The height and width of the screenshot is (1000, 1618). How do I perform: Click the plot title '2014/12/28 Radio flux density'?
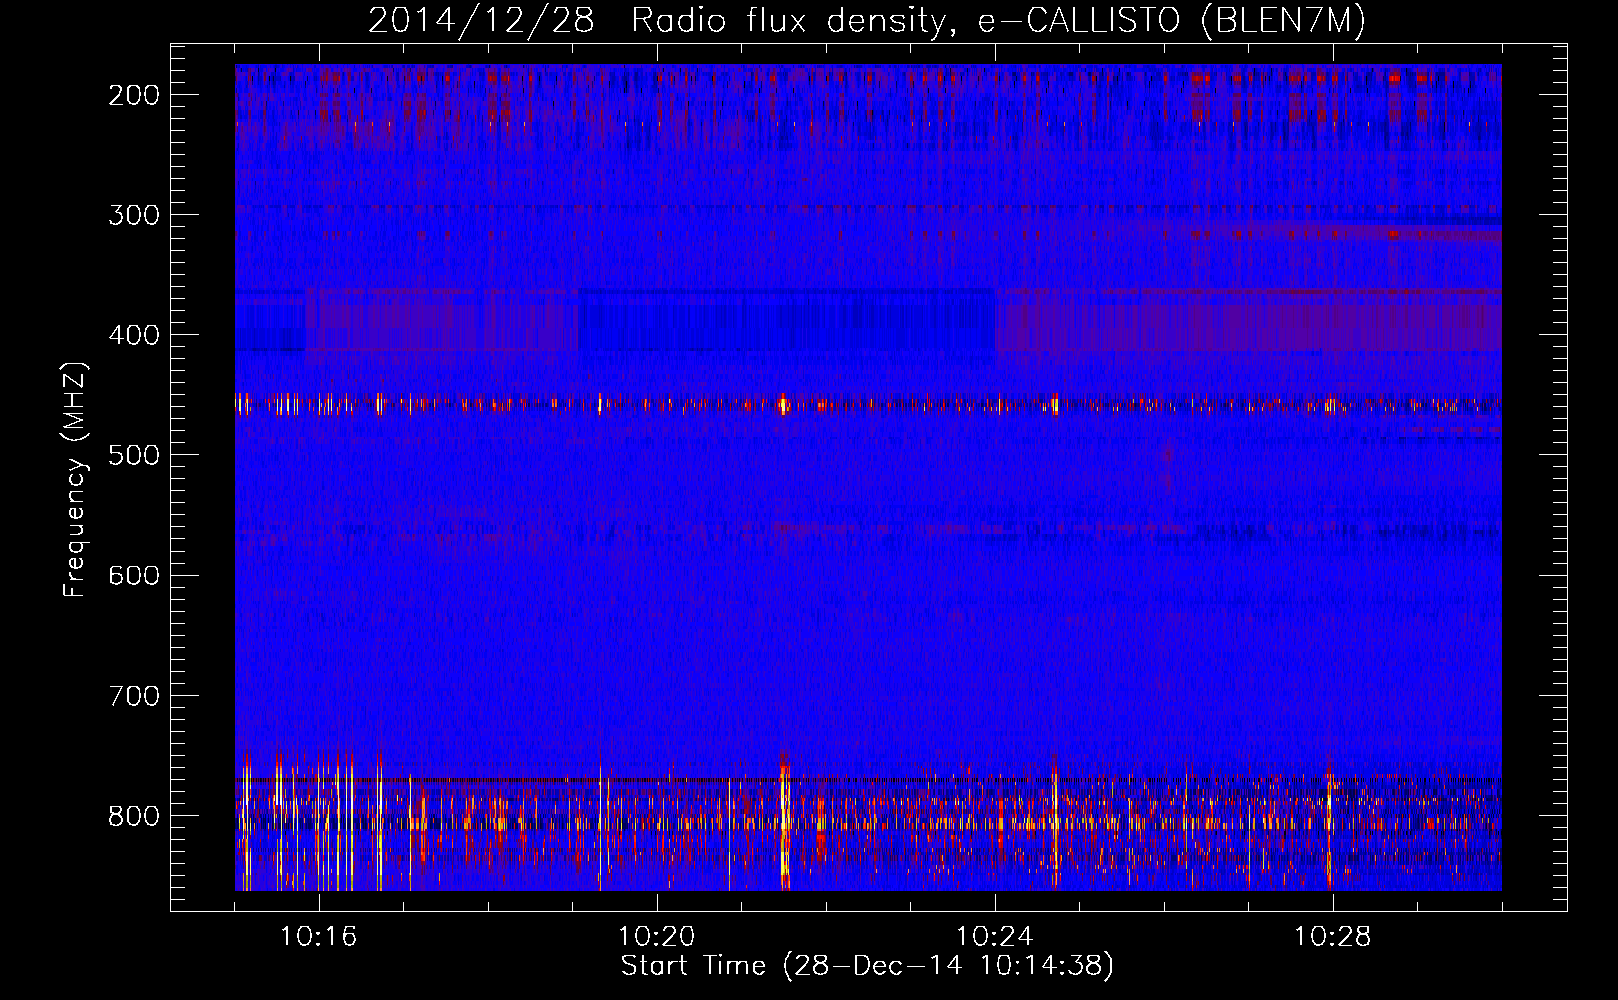point(867,21)
